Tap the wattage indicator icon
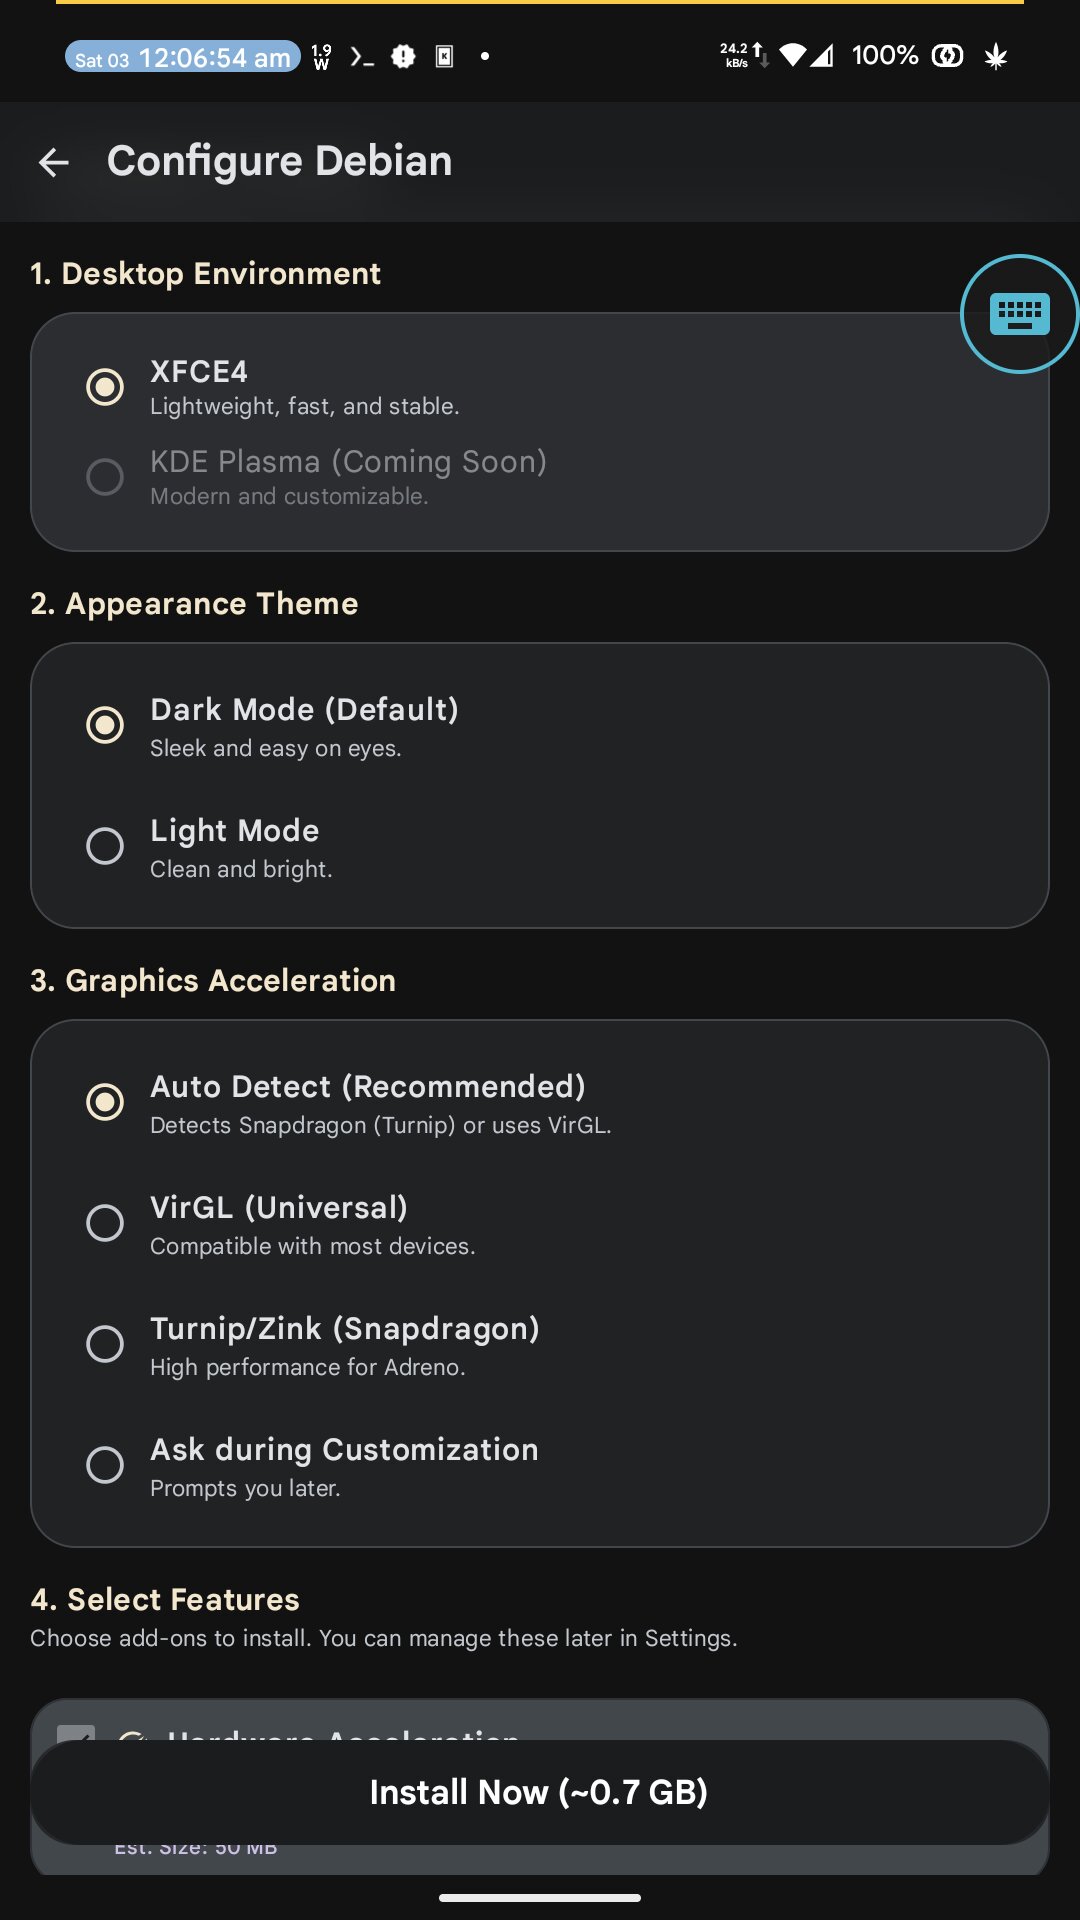Image resolution: width=1080 pixels, height=1920 pixels. 321,57
